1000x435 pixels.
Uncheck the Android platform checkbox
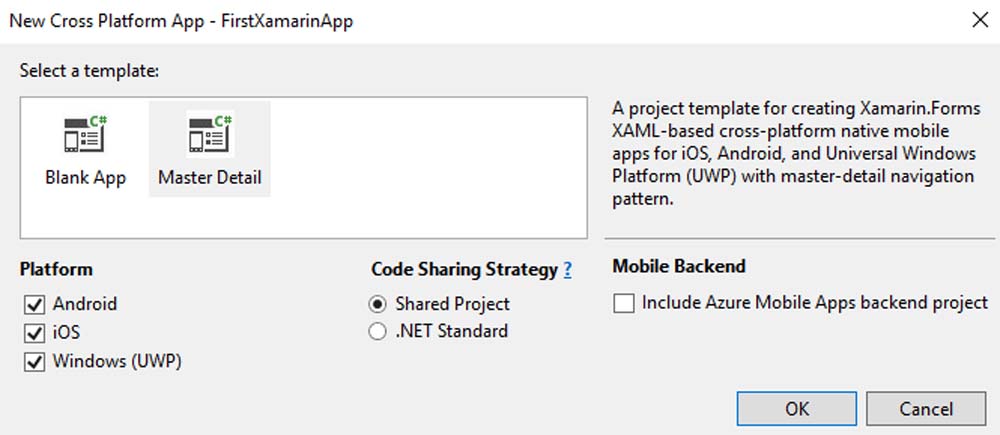36,304
